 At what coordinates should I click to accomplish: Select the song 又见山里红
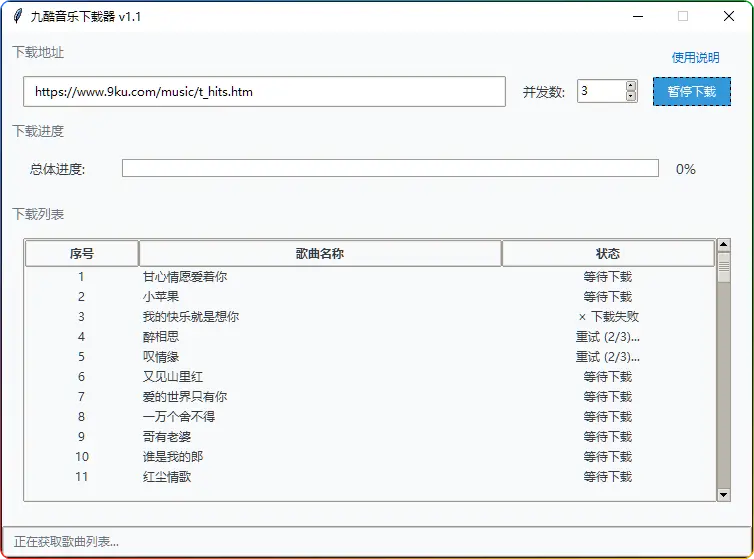(x=173, y=377)
